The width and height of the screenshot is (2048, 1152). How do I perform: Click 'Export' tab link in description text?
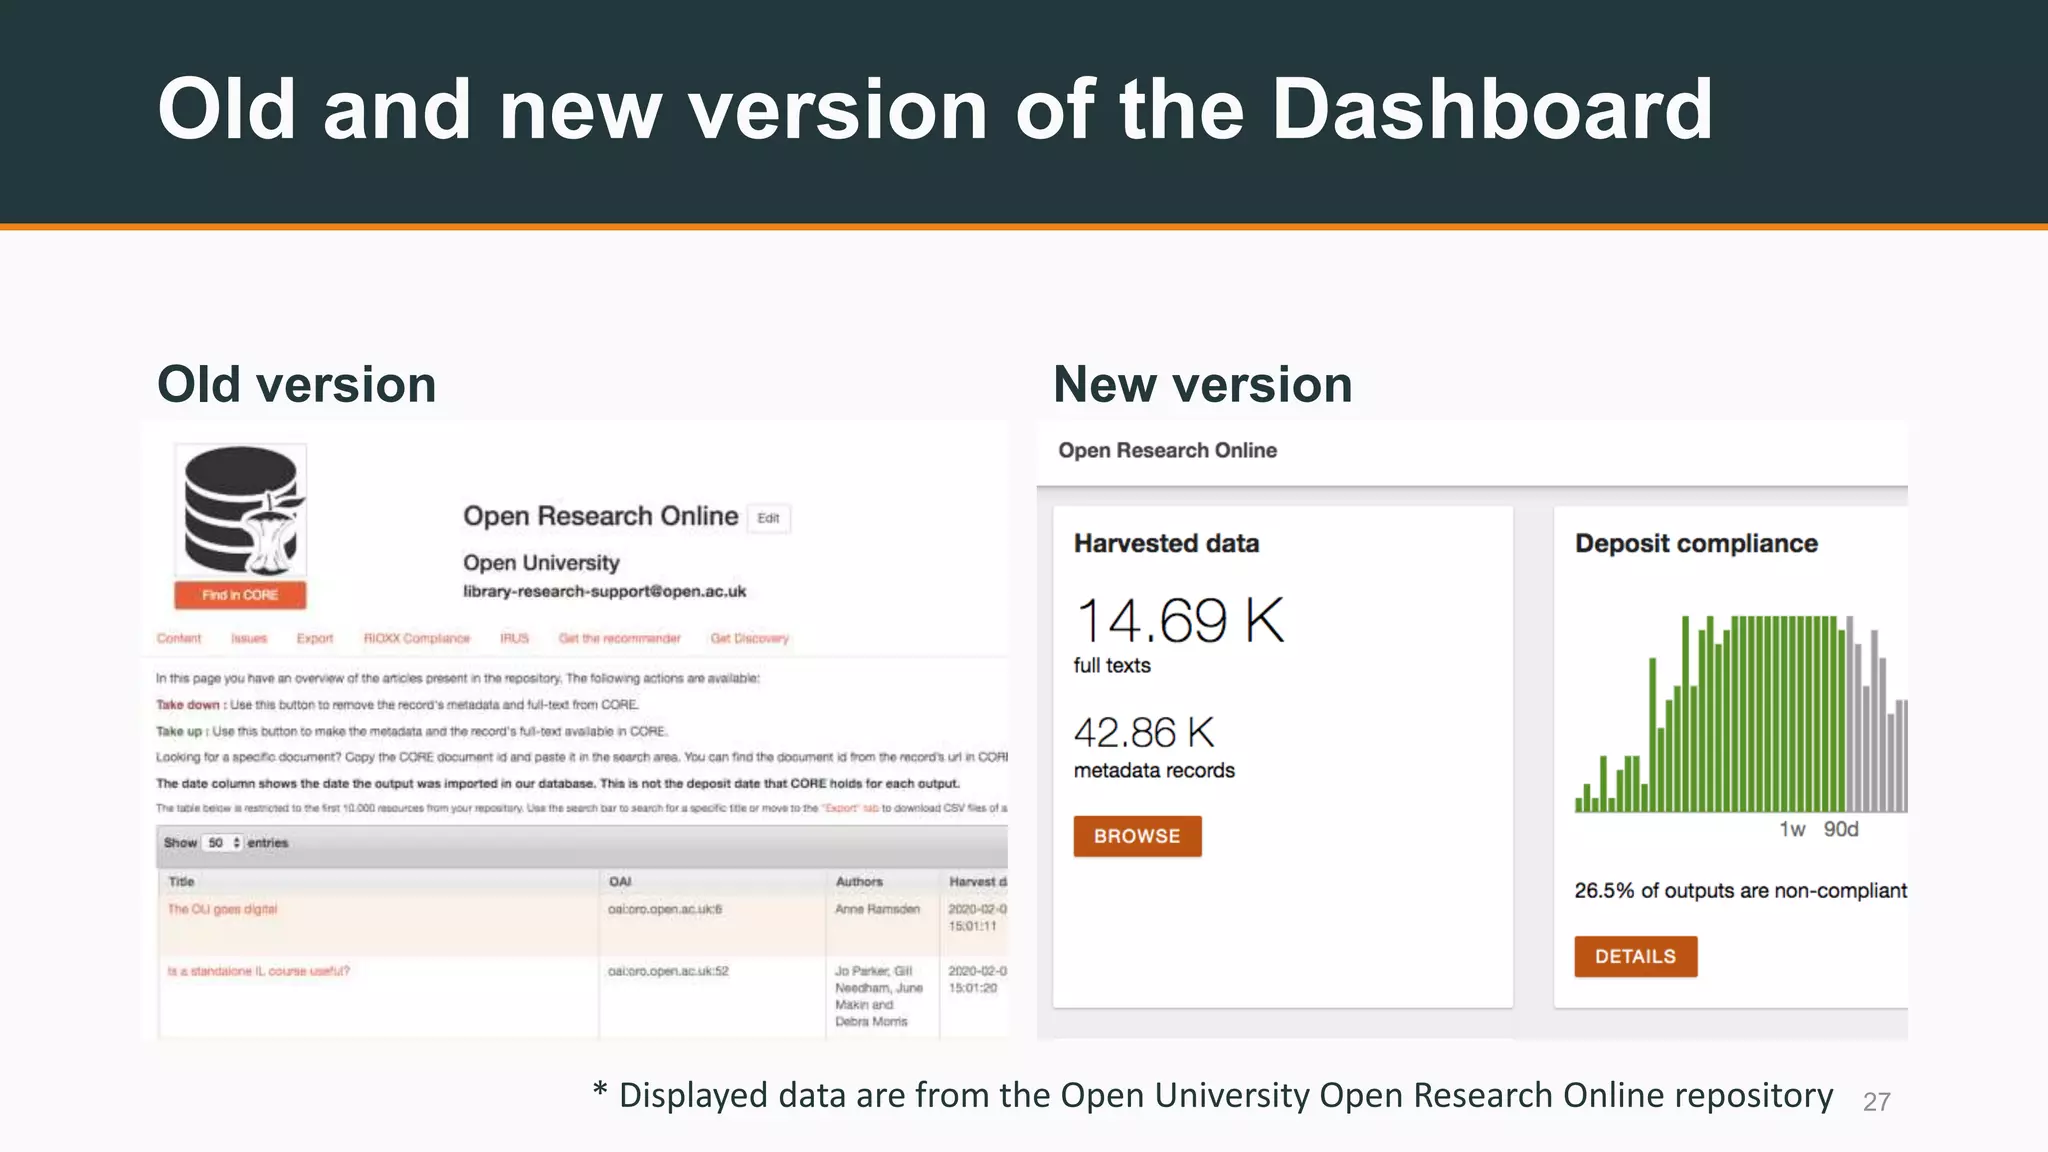(849, 808)
